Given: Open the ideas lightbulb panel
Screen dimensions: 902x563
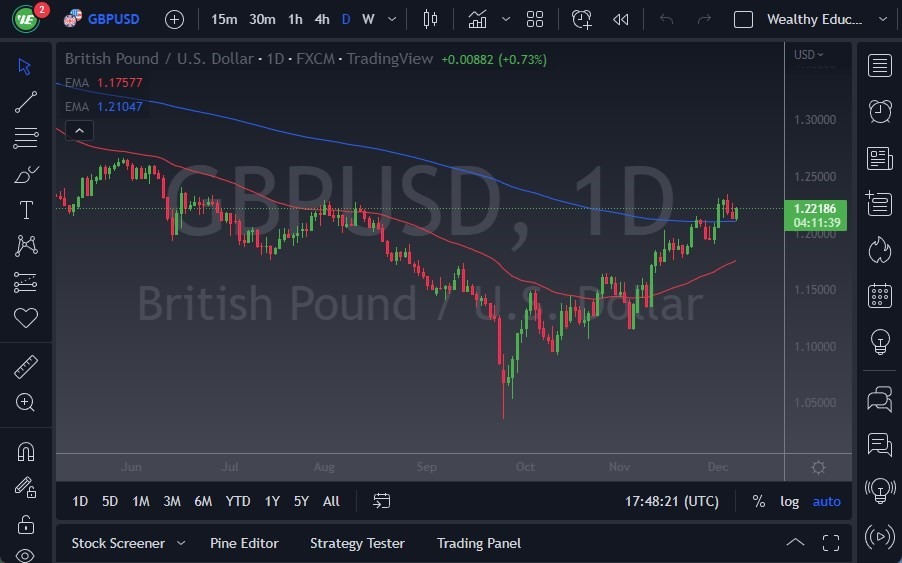Looking at the screenshot, I should tap(880, 342).
